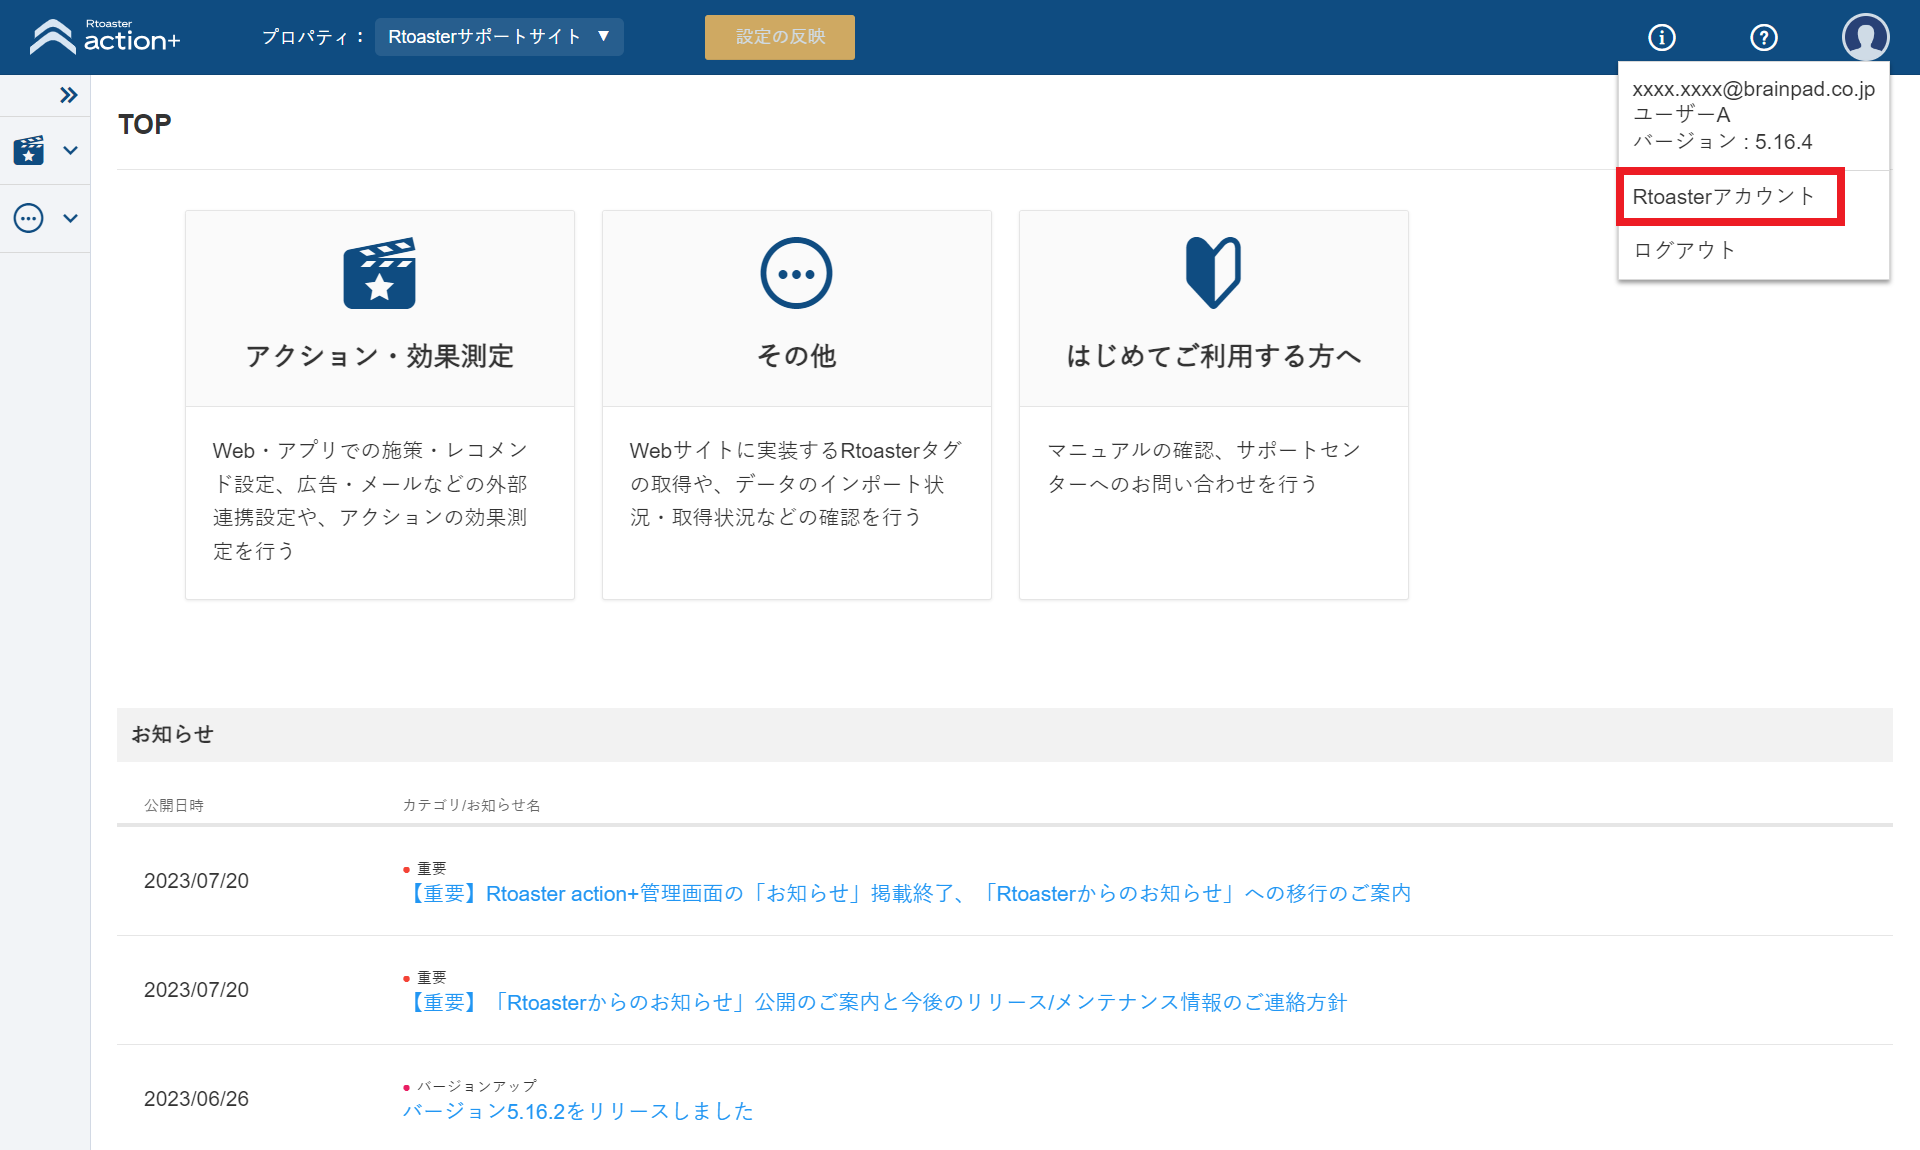Image resolution: width=1920 pixels, height=1150 pixels.
Task: Open the お知らせ掲載終了 migration notice link
Action: (906, 893)
